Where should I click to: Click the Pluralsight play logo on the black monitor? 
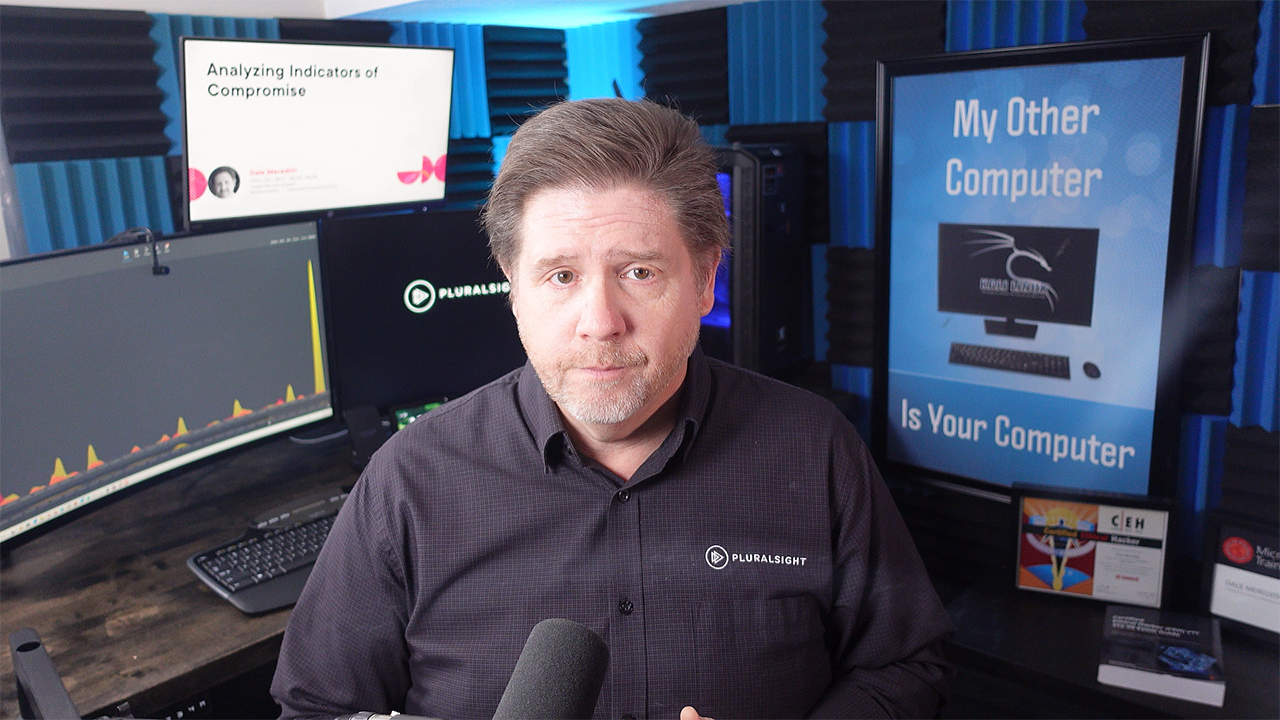420,296
